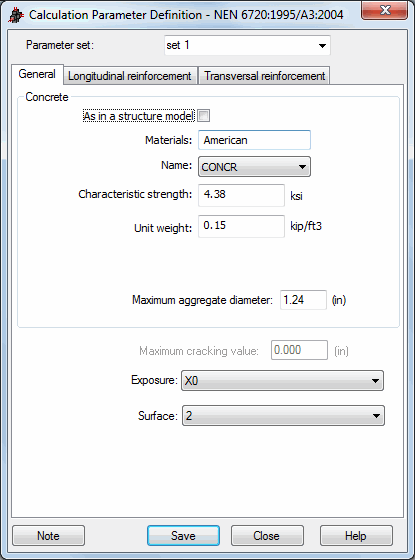Click the Maximum cracking value field
The image size is (415, 560).
point(299,350)
